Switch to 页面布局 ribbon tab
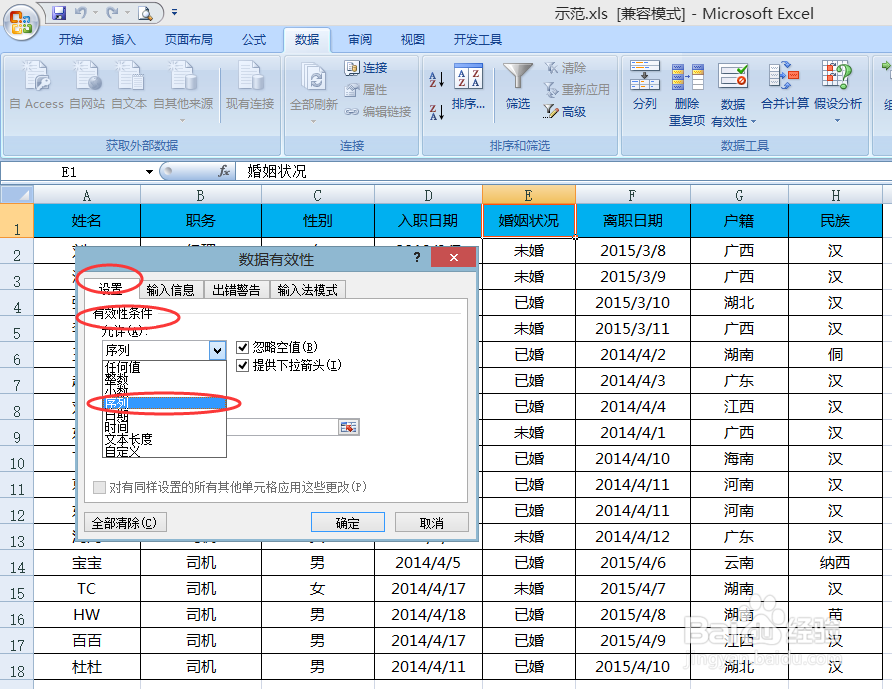The image size is (892, 689). coord(188,39)
